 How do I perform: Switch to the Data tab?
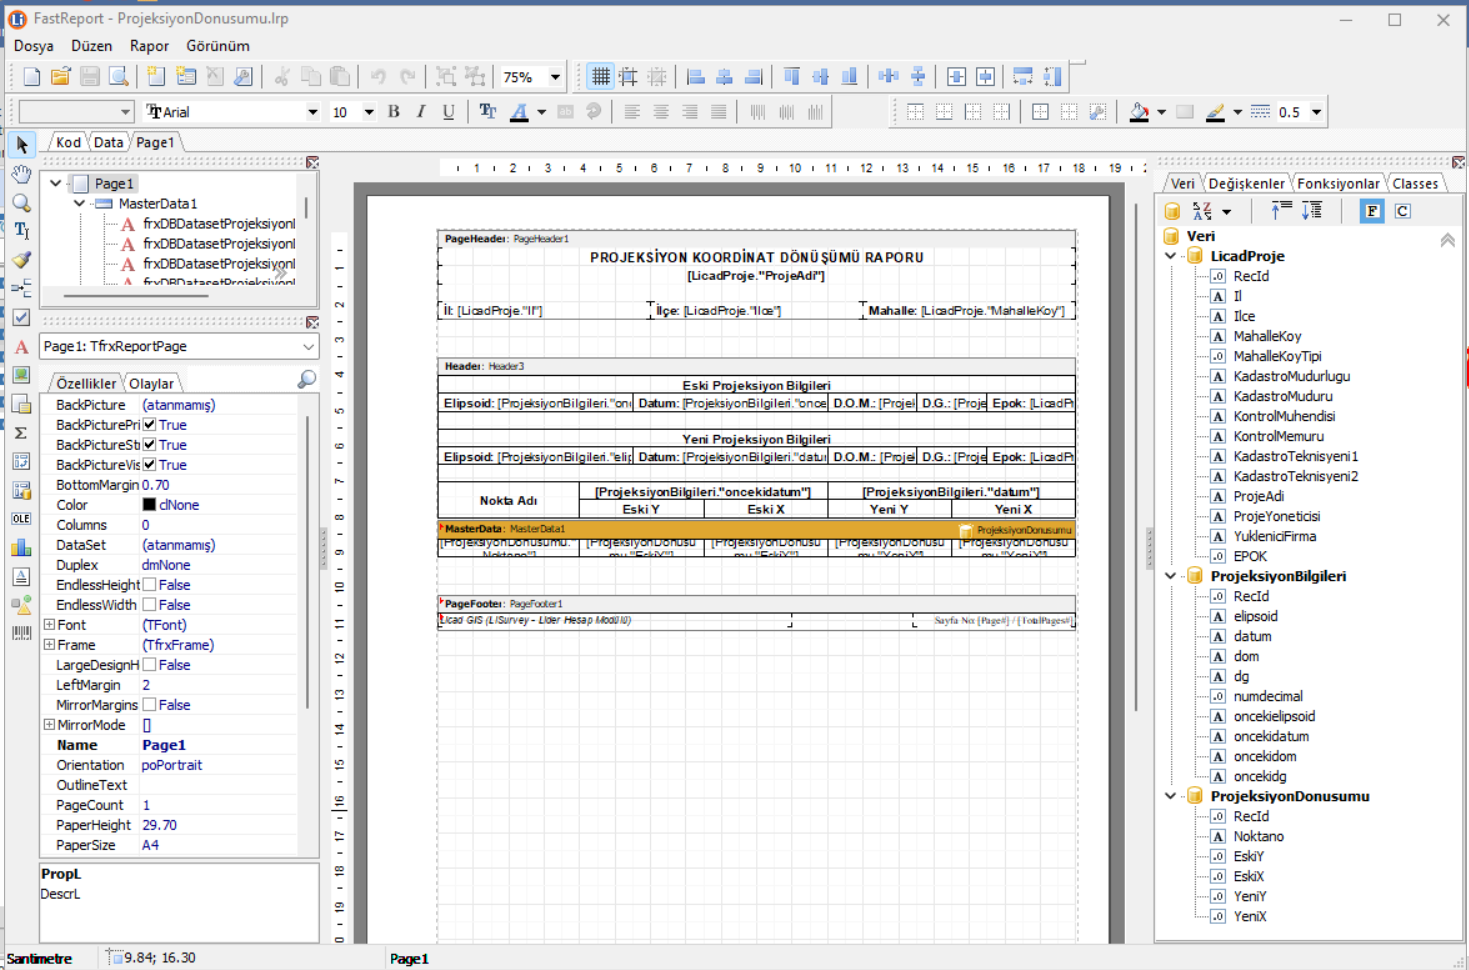108,143
